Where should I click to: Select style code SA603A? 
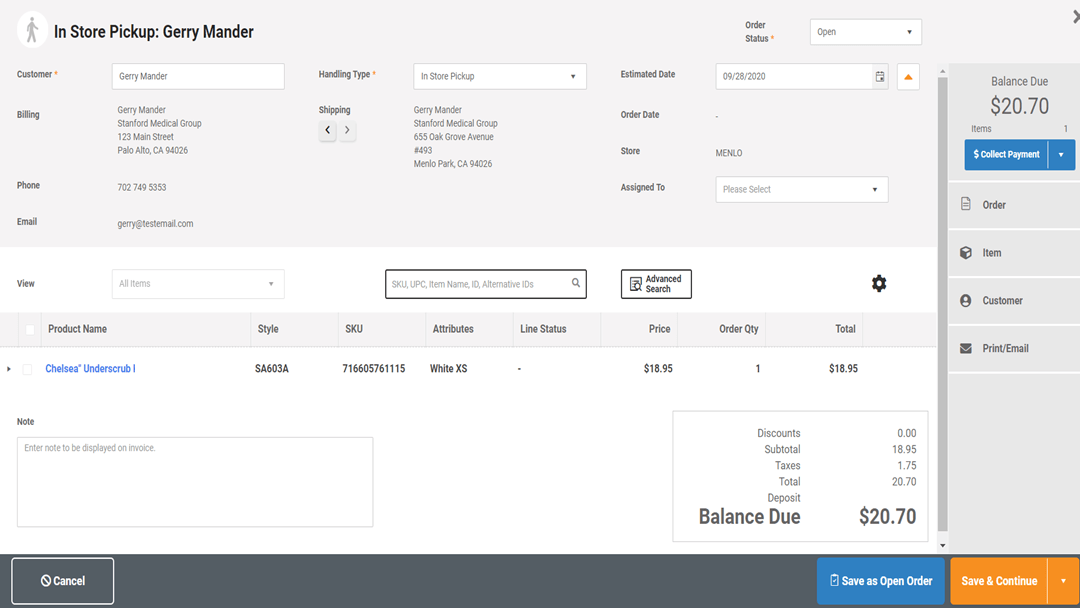(x=272, y=368)
